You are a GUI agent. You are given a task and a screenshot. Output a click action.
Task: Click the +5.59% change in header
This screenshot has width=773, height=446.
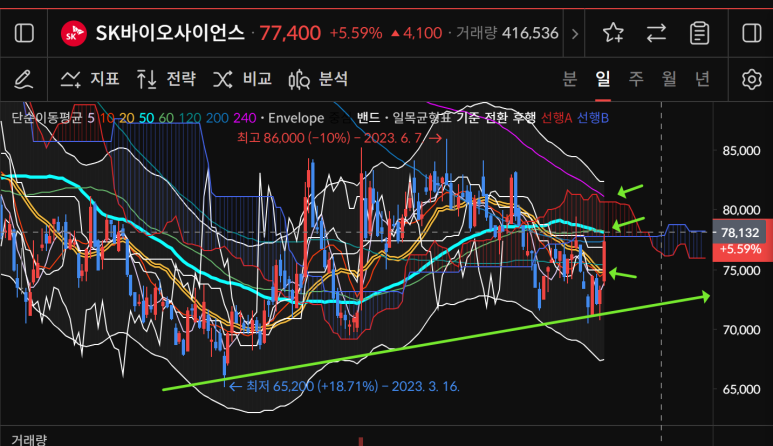pos(356,34)
